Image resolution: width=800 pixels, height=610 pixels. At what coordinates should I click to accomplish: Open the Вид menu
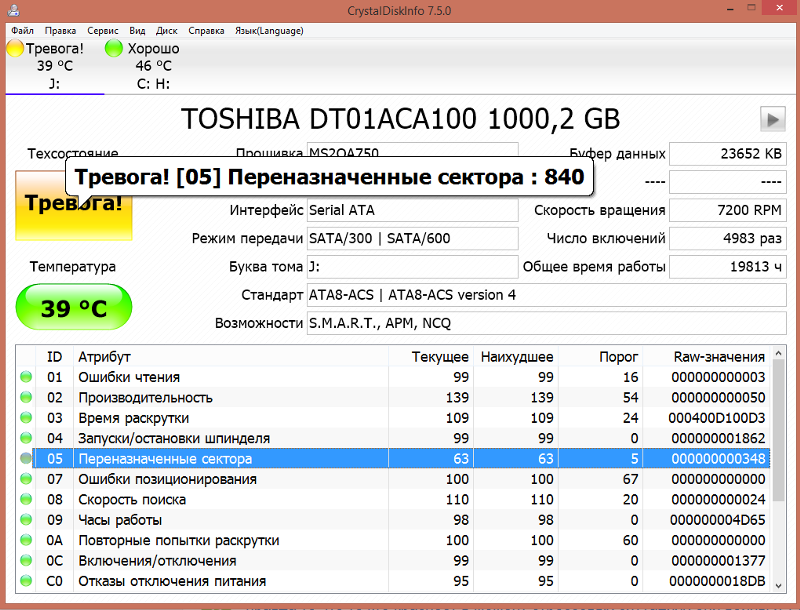pyautogui.click(x=137, y=31)
